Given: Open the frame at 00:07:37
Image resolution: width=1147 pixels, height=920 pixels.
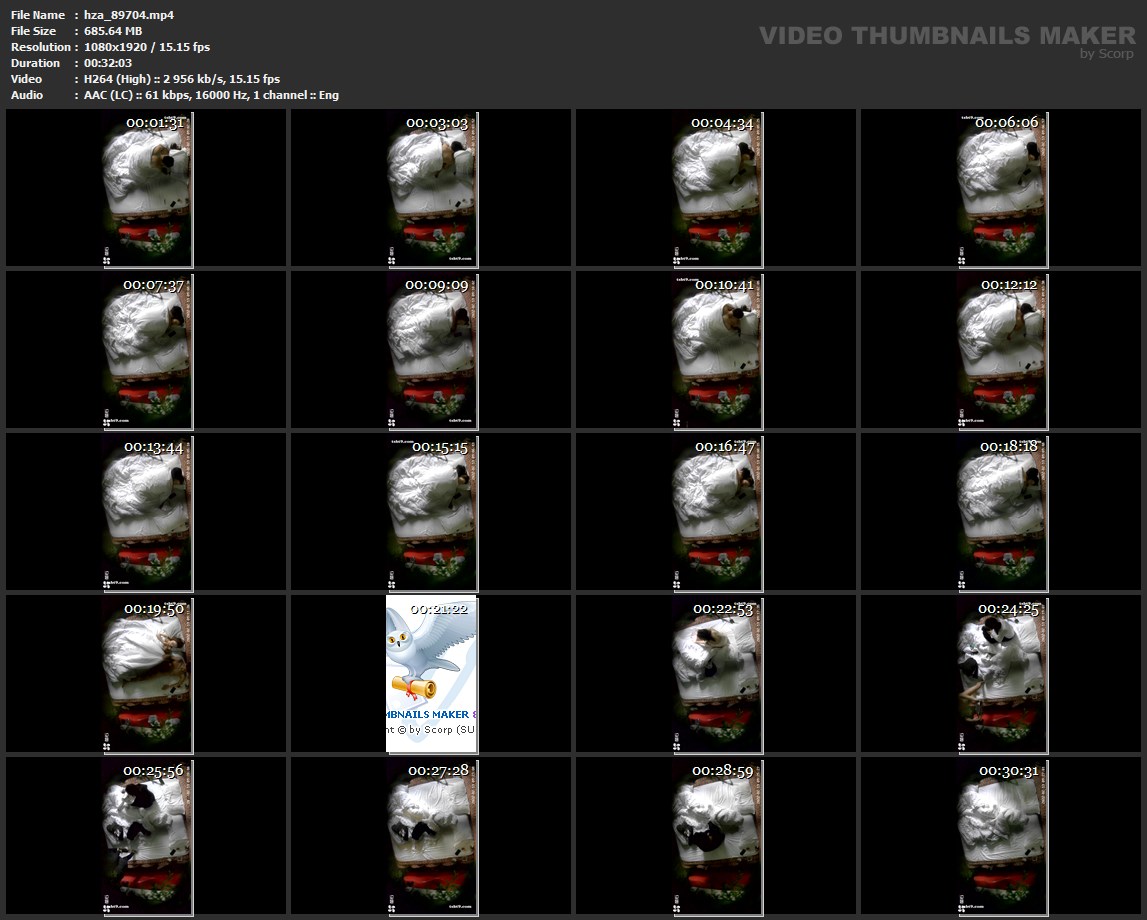Looking at the screenshot, I should (146, 350).
